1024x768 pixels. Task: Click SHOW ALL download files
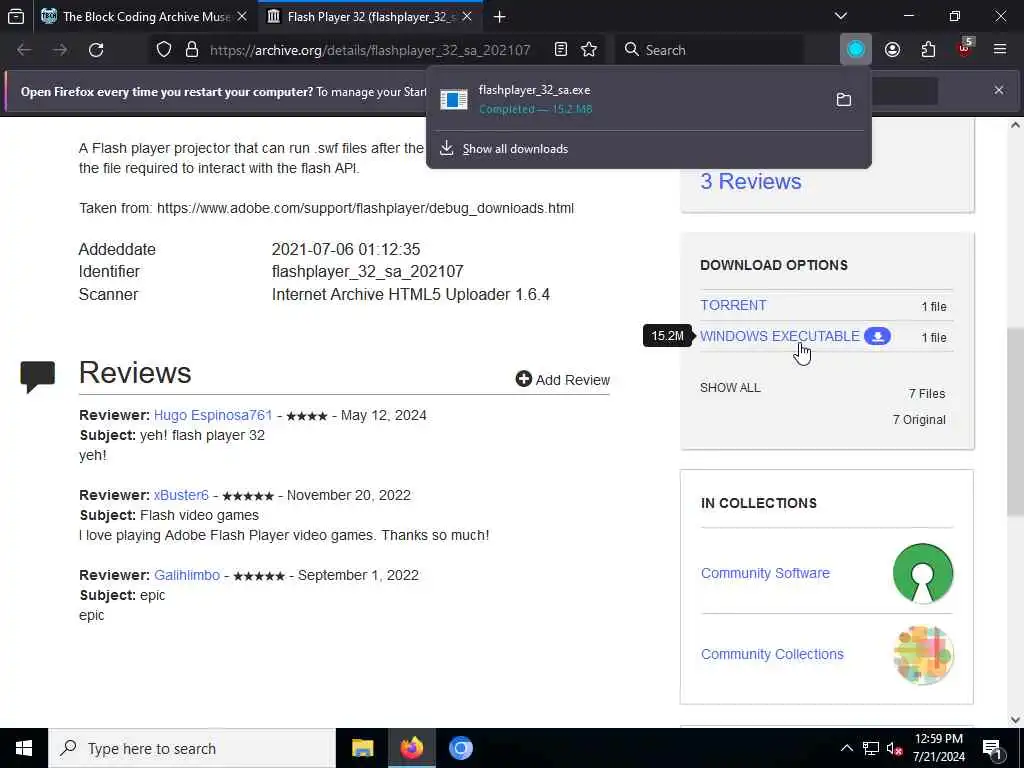pos(730,388)
